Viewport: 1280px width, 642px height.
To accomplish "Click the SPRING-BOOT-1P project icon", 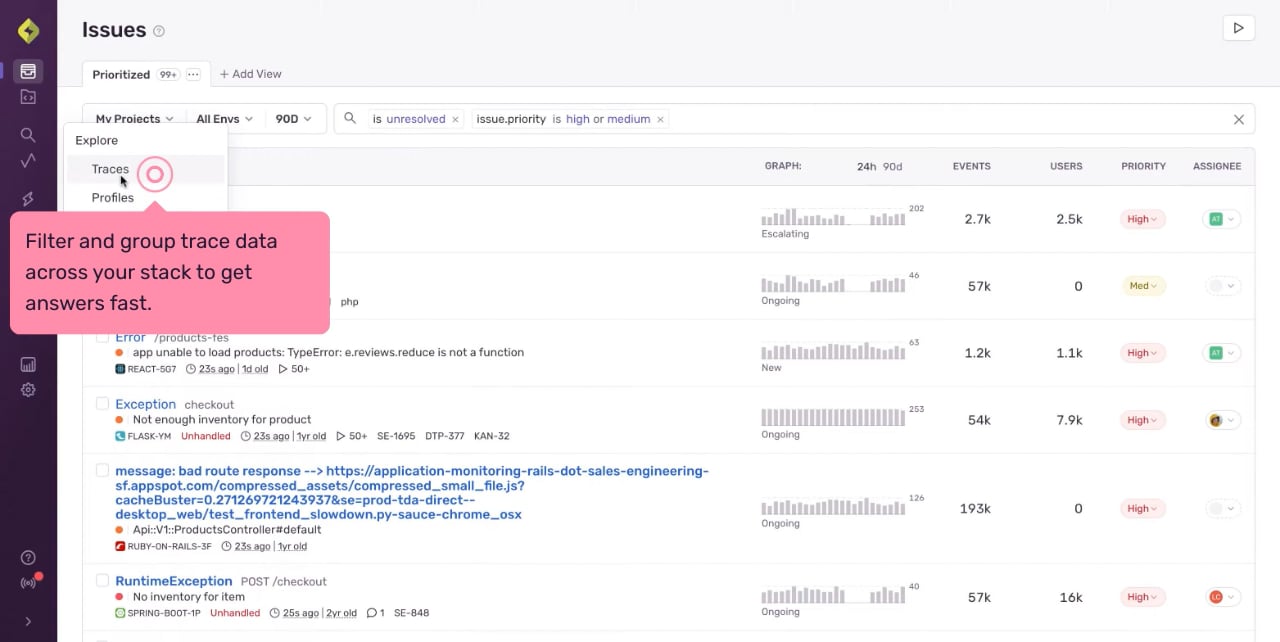I will tap(120, 613).
